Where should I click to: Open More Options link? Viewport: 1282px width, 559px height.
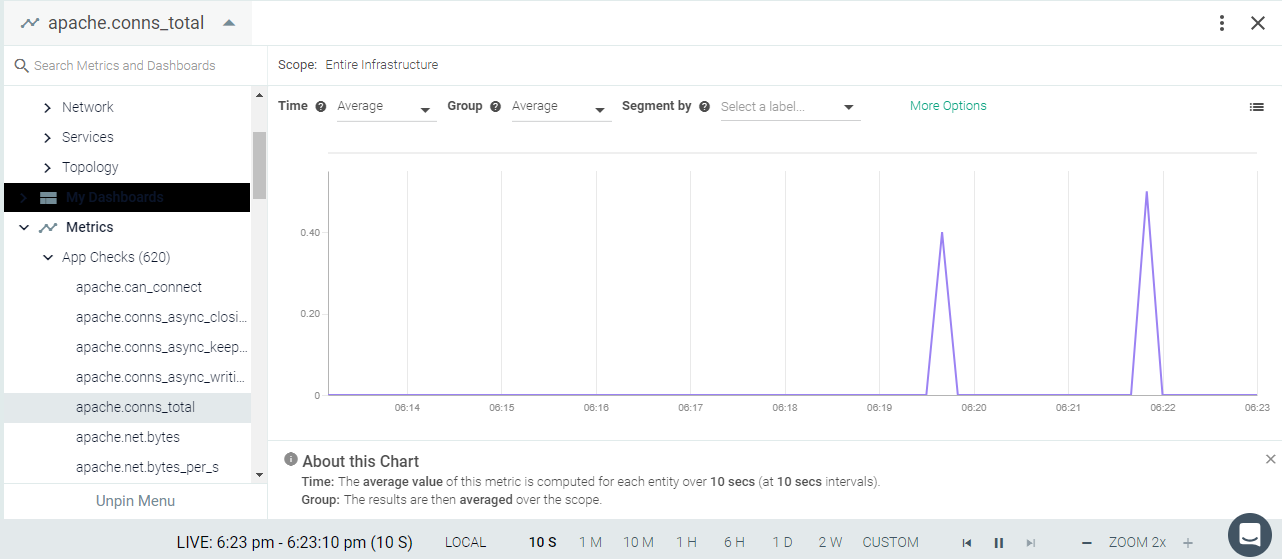pyautogui.click(x=948, y=106)
